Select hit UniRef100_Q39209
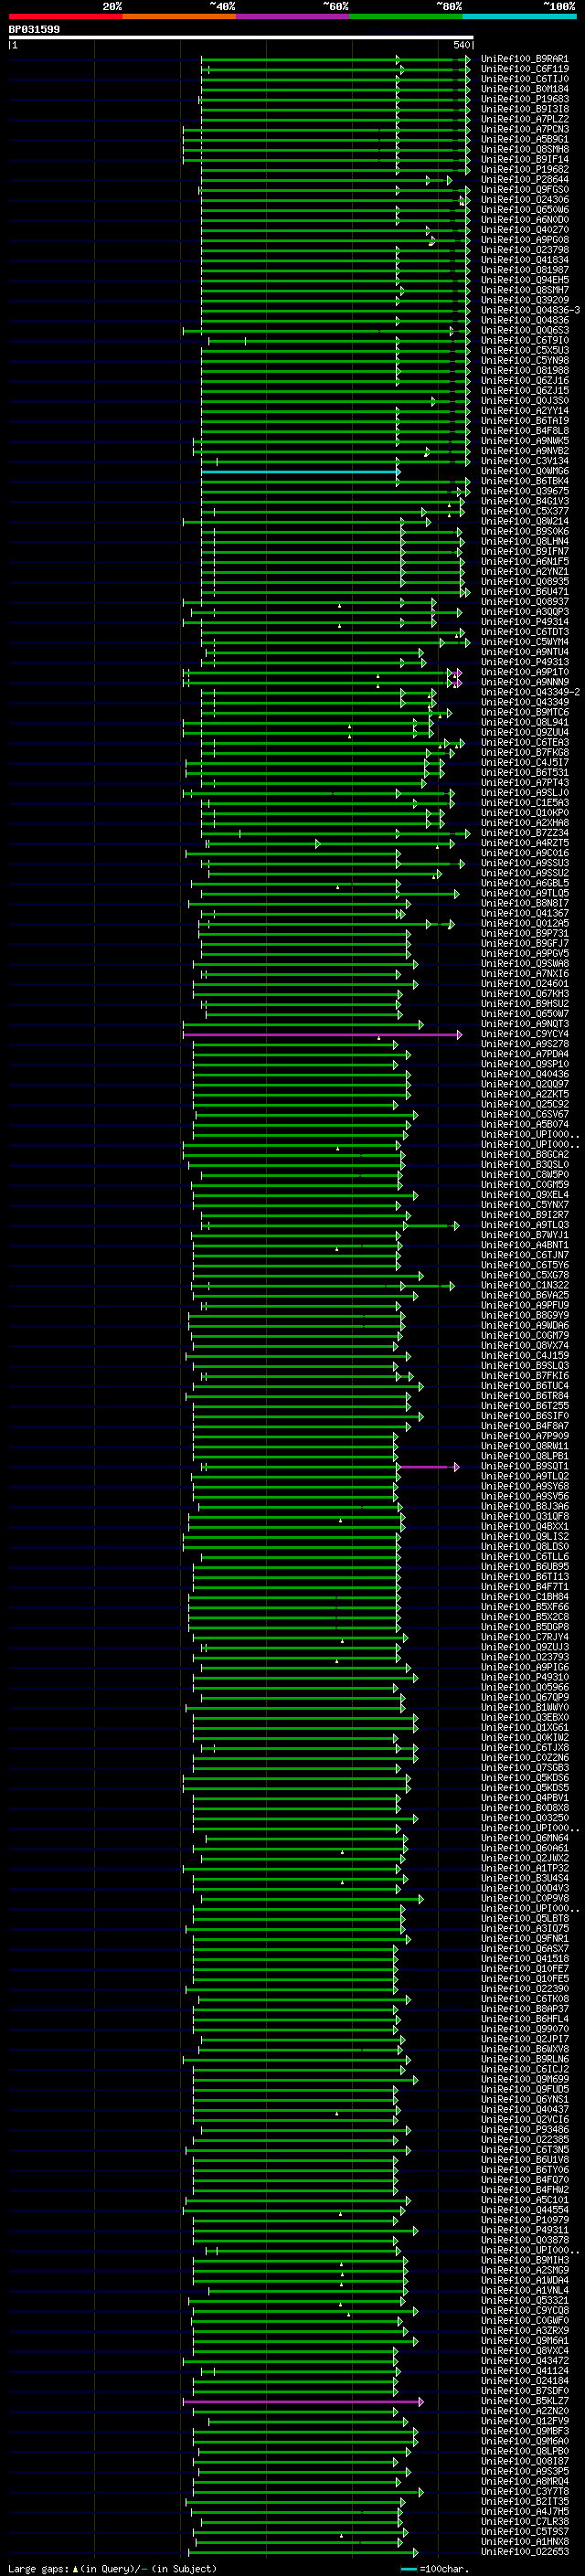This screenshot has height=2576, width=585. tap(525, 300)
